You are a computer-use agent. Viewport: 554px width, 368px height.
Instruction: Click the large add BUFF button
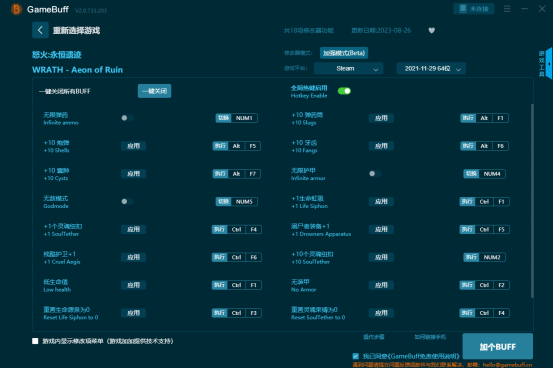pyautogui.click(x=497, y=346)
